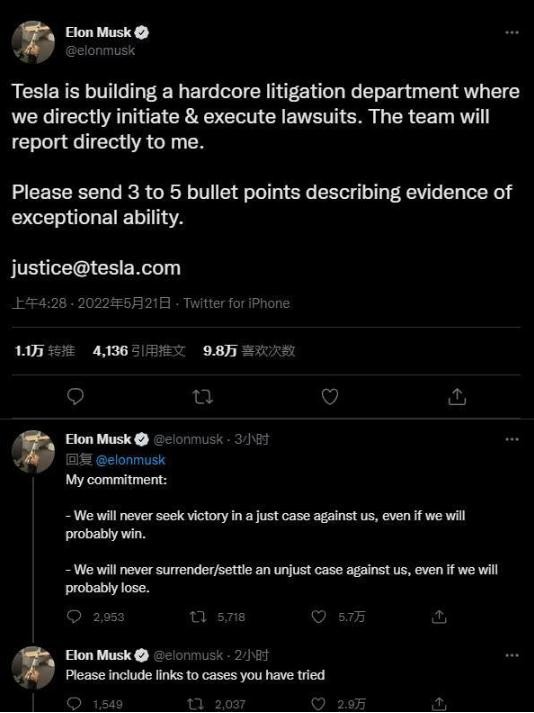Image resolution: width=534 pixels, height=713 pixels.
Task: Open more options on 'Please include links' reply
Action: tap(512, 655)
